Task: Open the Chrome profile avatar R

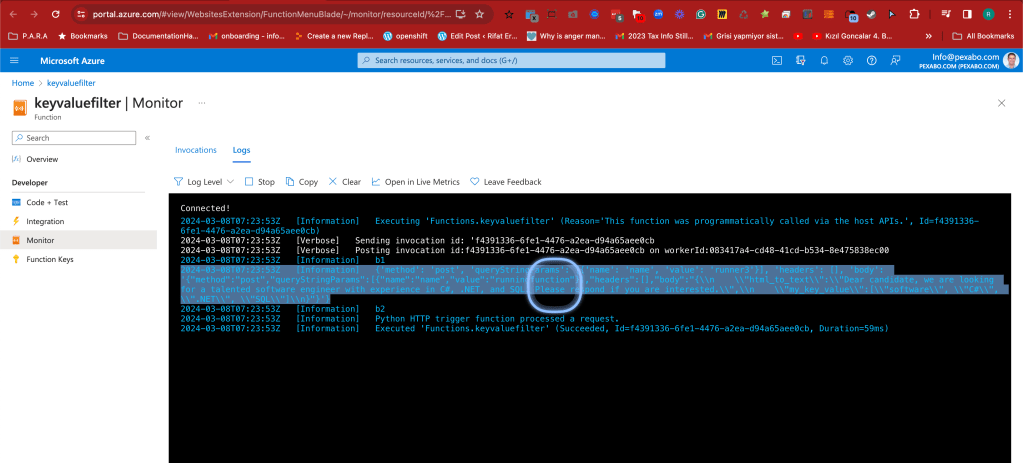Action: click(988, 14)
